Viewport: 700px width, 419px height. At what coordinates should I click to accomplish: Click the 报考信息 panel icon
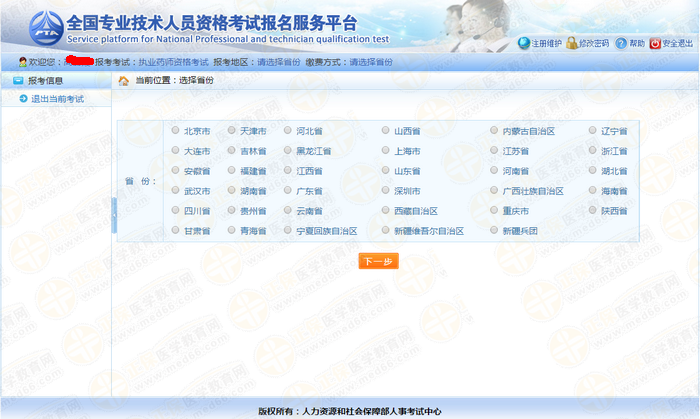(16, 80)
